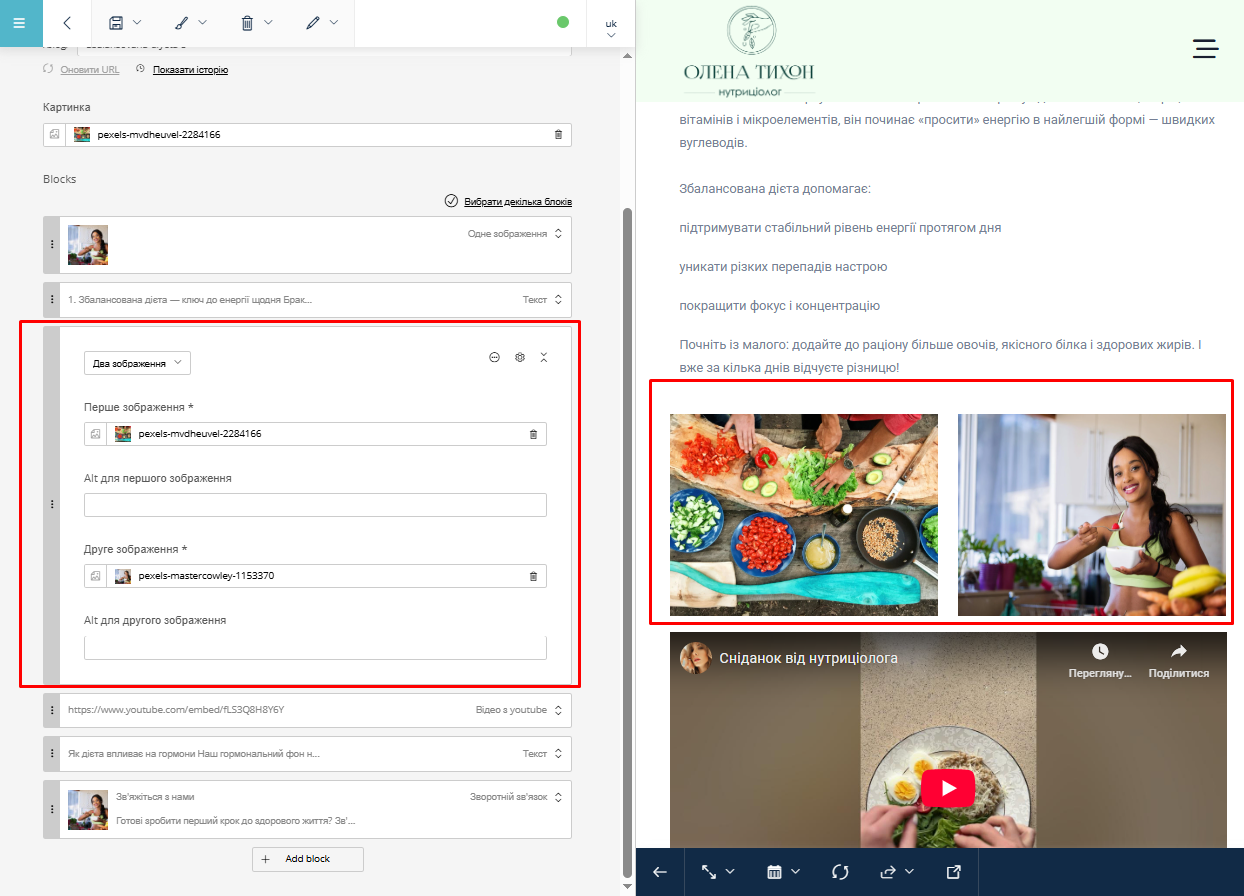Open preview in new window icon
Viewport: 1244px width, 896px height.
coord(953,872)
